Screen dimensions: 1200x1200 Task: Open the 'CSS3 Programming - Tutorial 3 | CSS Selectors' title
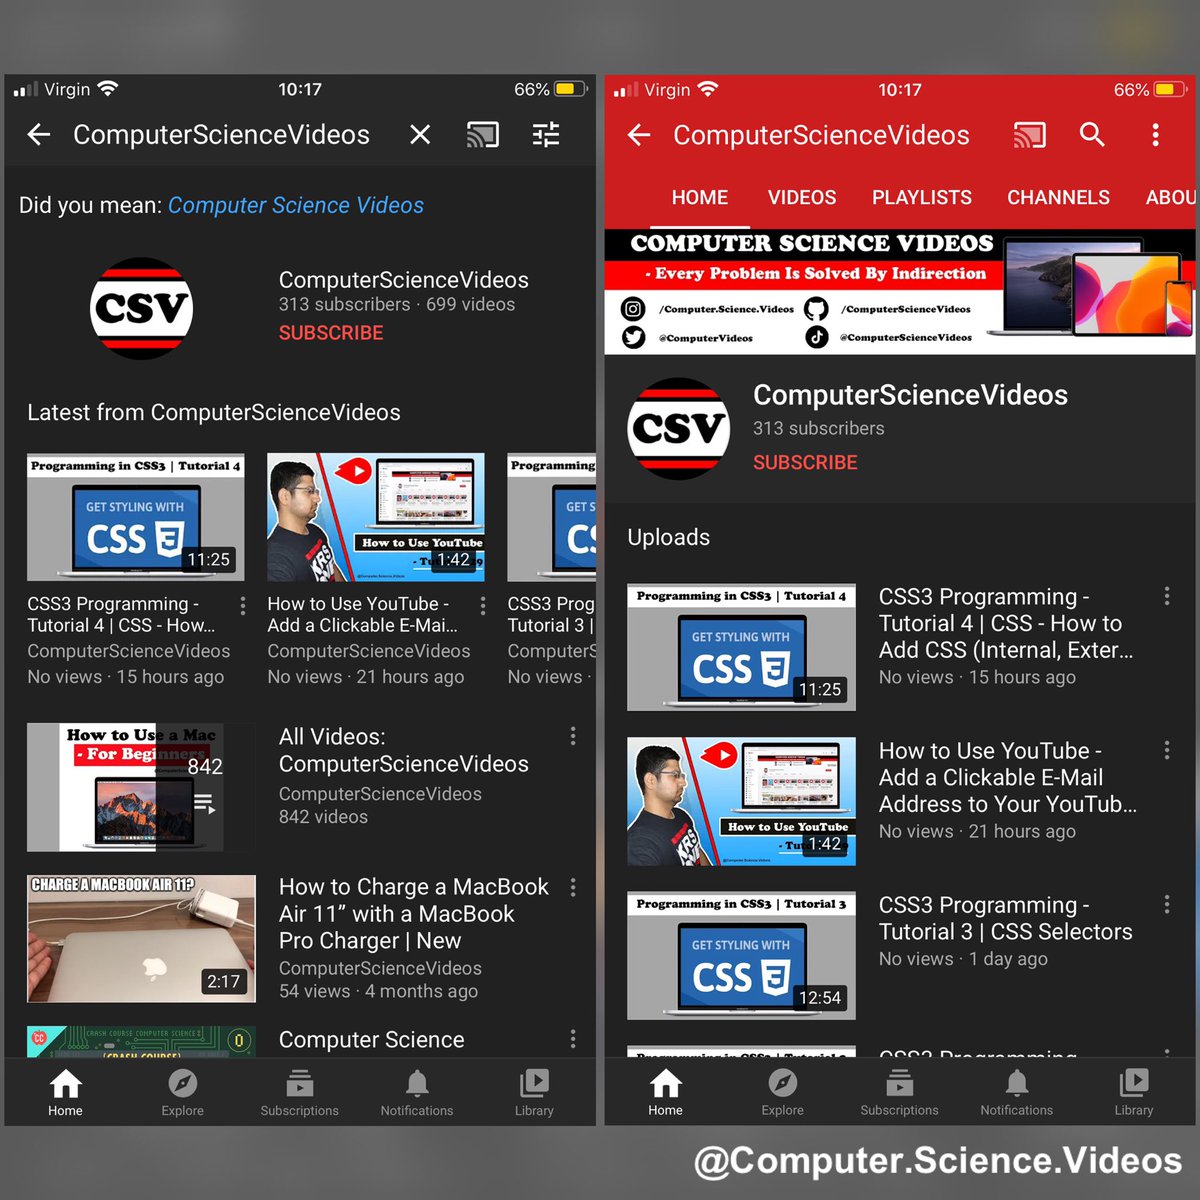pos(1006,918)
